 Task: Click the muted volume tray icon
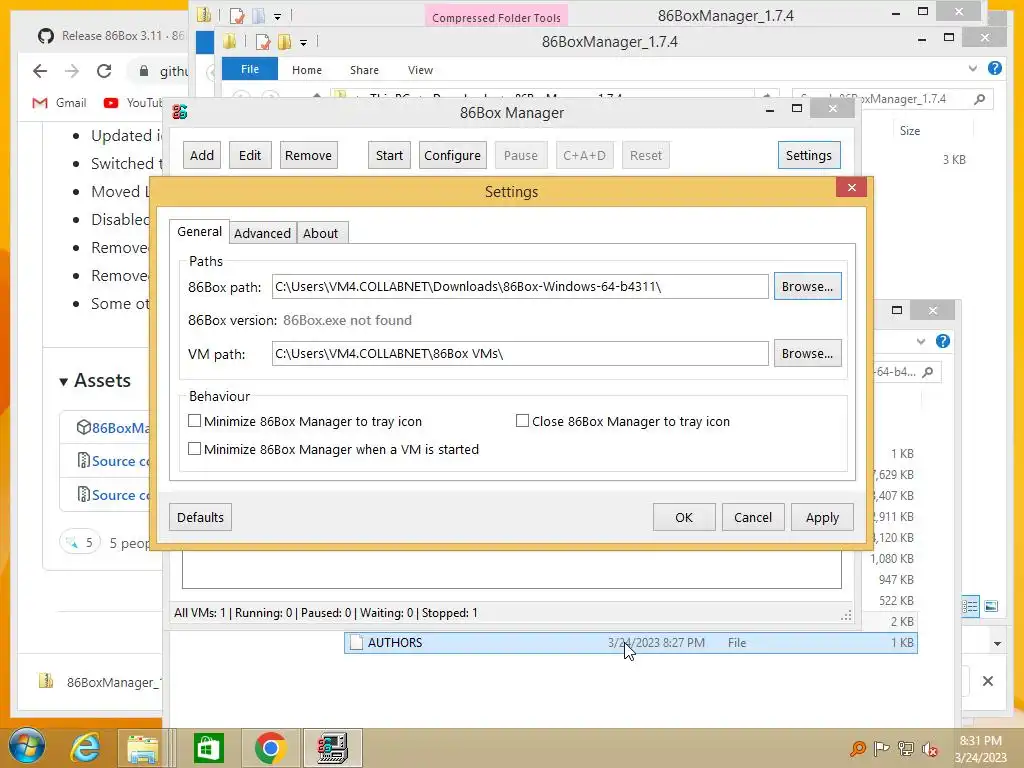930,748
